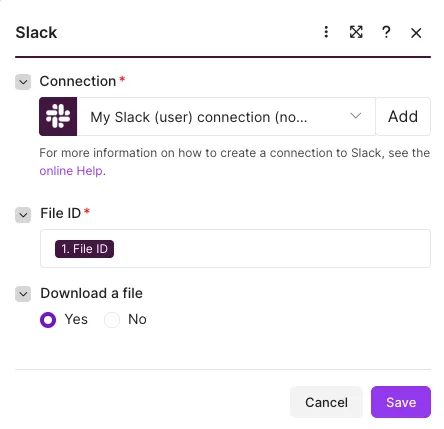Collapse the File ID section chevron
444x429 pixels.
pyautogui.click(x=23, y=215)
